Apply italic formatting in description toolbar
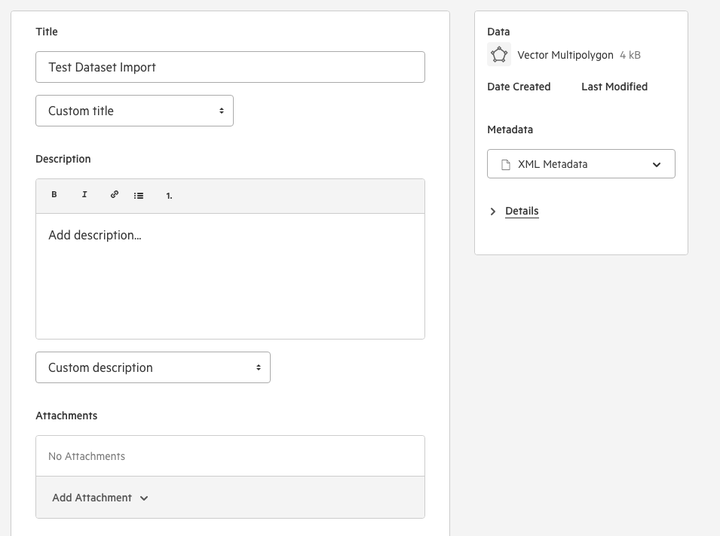 [x=84, y=194]
